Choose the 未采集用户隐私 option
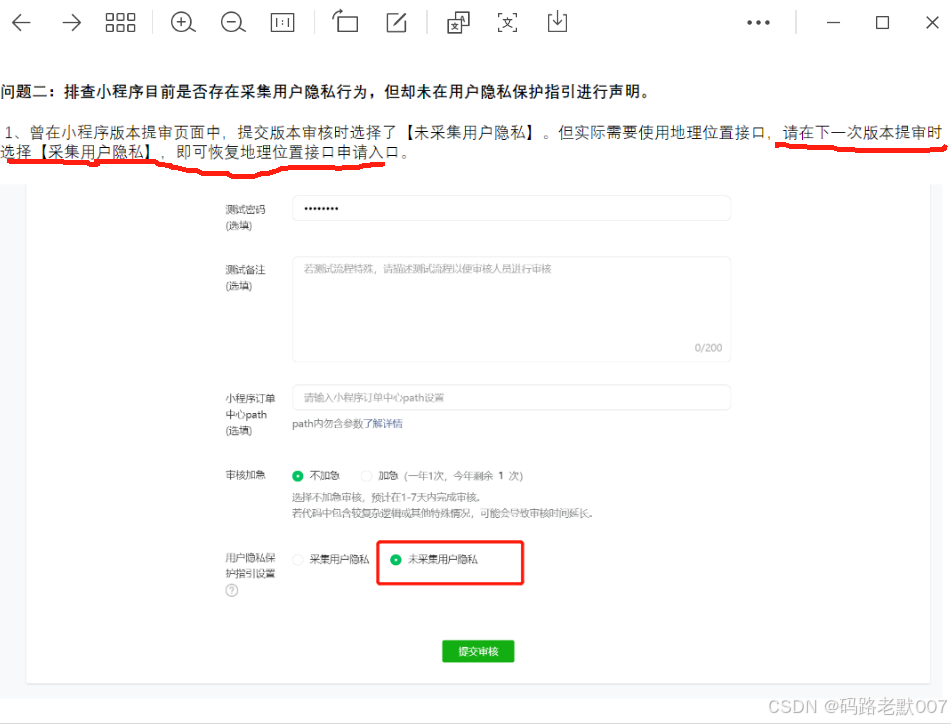The height and width of the screenshot is (724, 951). click(395, 561)
